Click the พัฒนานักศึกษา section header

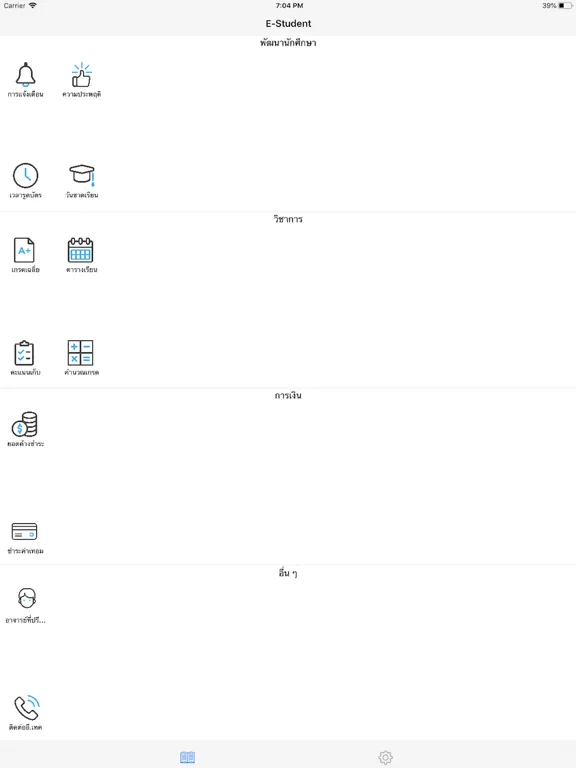288,43
